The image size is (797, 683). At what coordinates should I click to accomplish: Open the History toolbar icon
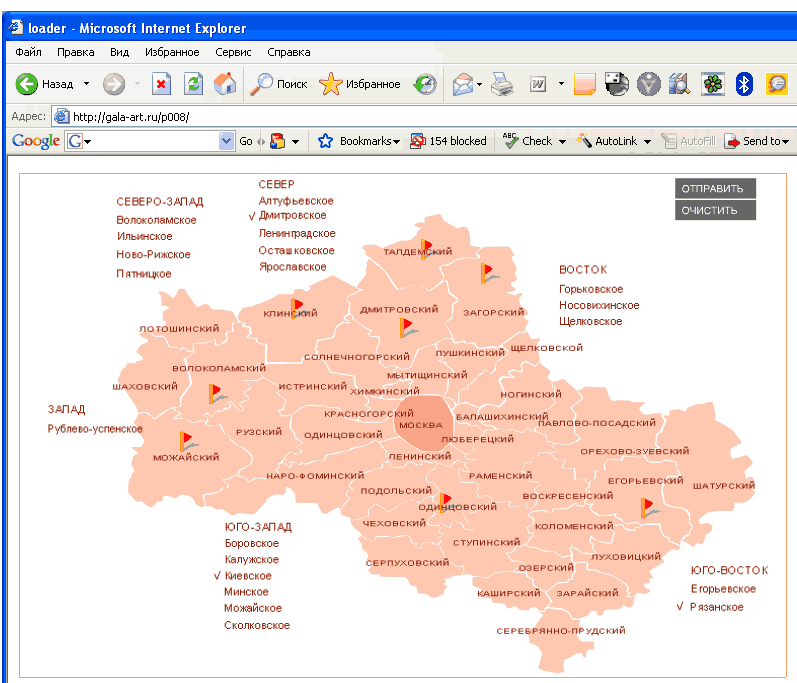(426, 85)
